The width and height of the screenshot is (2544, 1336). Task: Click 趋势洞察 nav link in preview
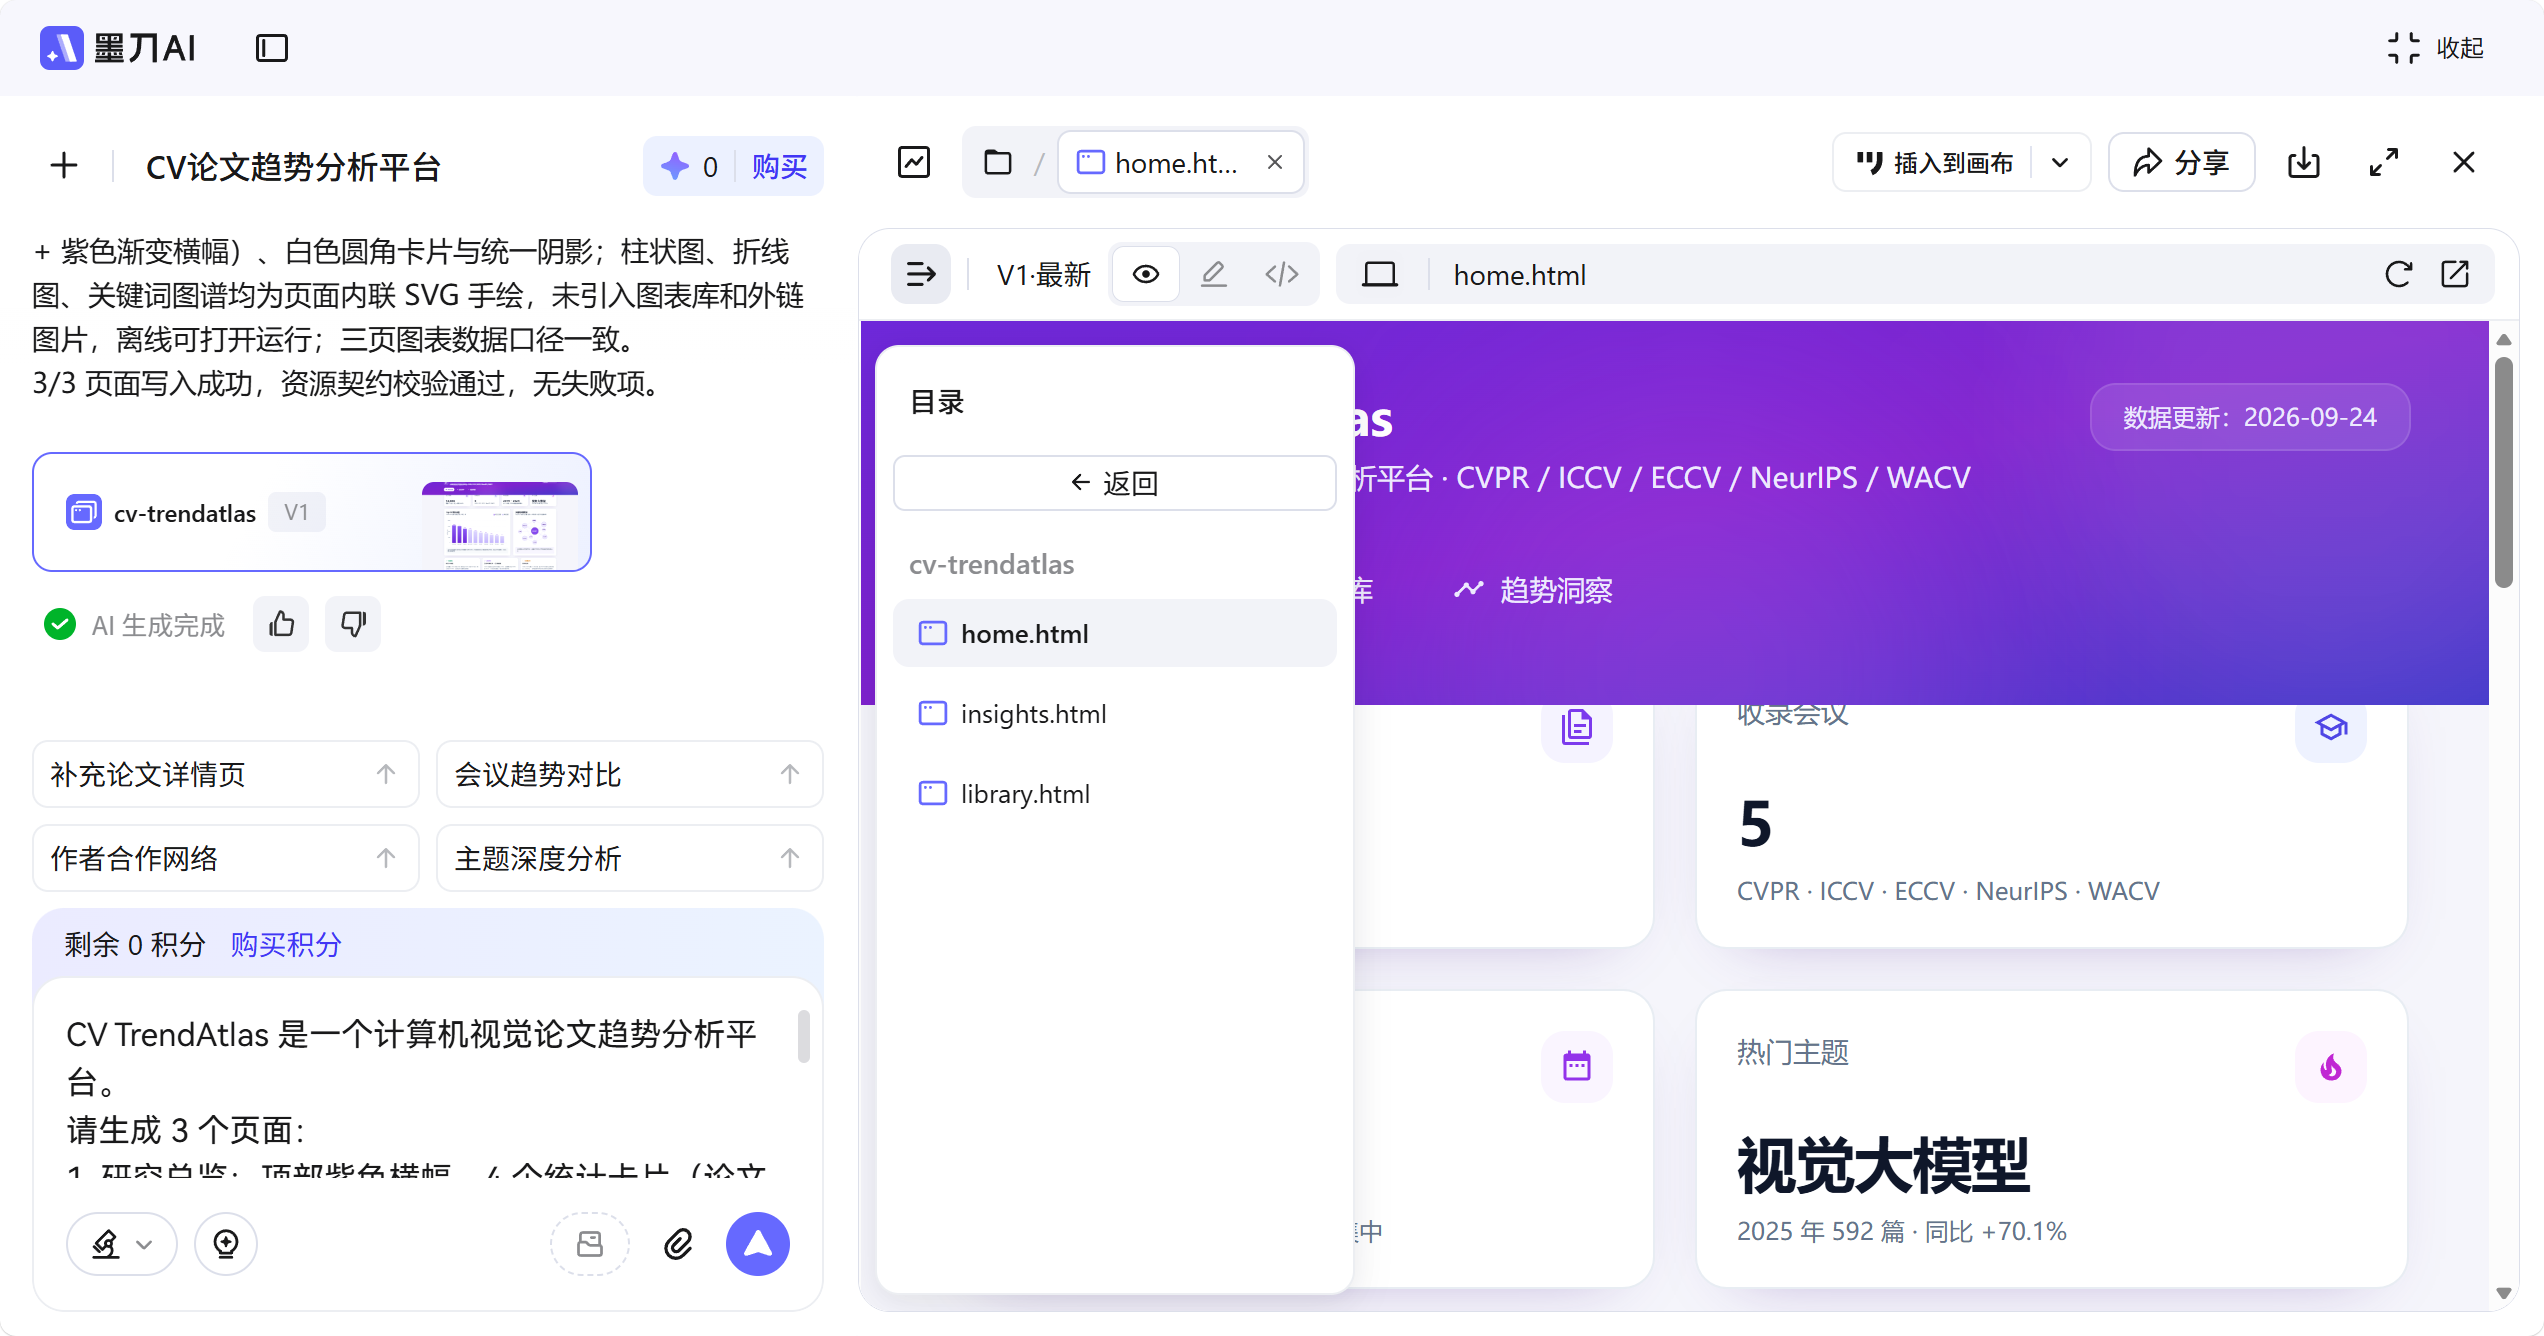point(1533,590)
